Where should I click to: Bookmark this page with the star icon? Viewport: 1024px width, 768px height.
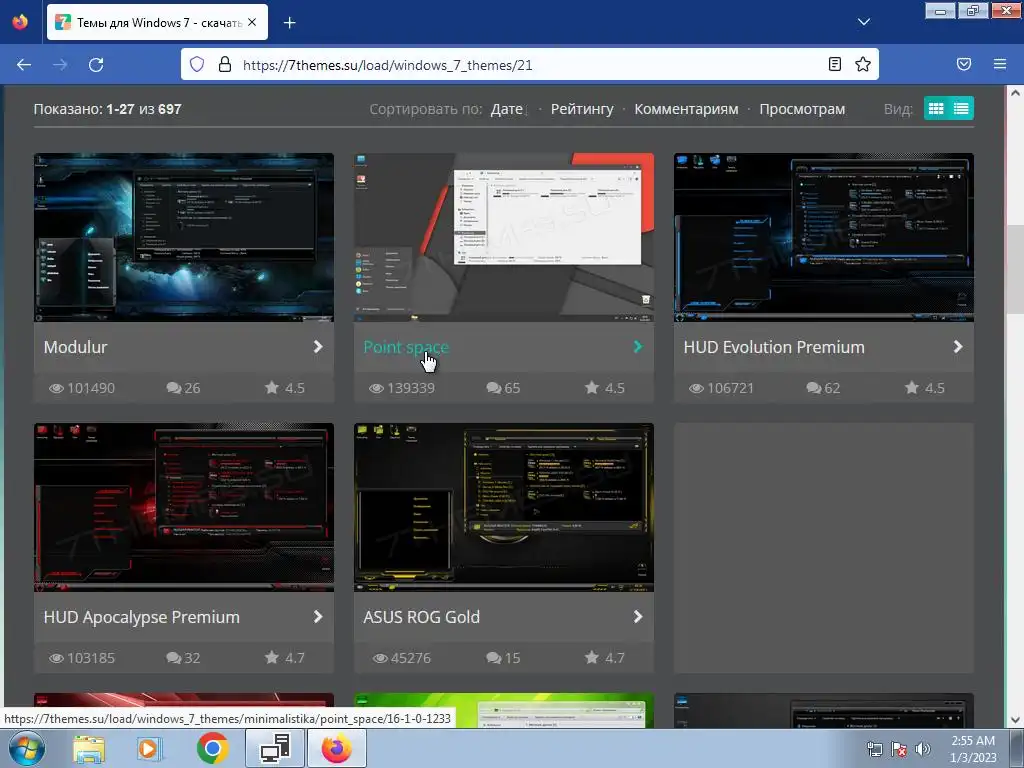tap(863, 64)
